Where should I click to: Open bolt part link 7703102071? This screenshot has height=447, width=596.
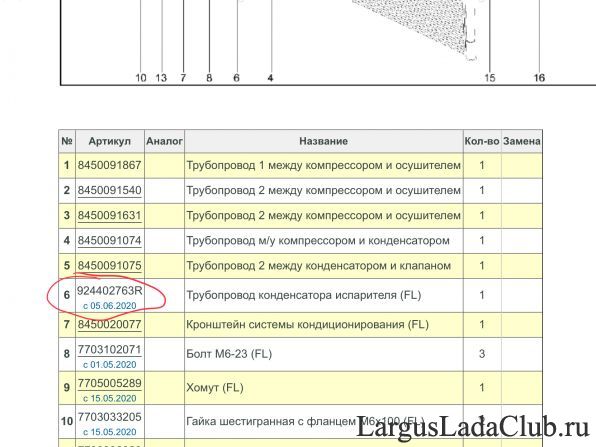pos(109,350)
